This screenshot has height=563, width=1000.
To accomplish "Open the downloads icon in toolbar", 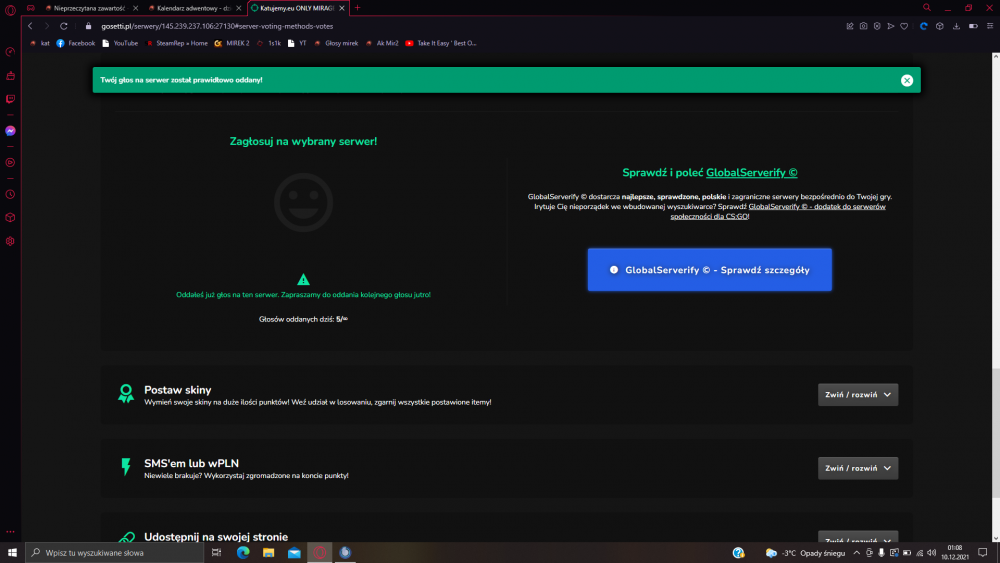I will (x=956, y=26).
